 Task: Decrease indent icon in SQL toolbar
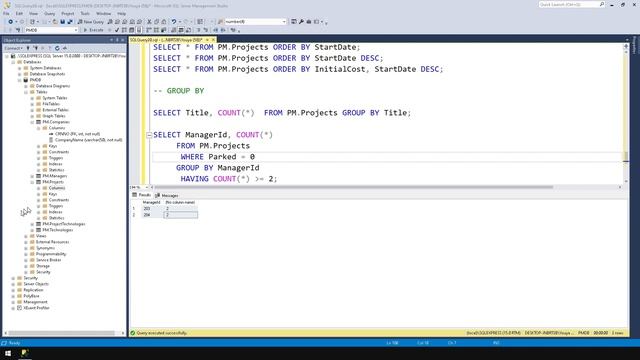tap(216, 30)
